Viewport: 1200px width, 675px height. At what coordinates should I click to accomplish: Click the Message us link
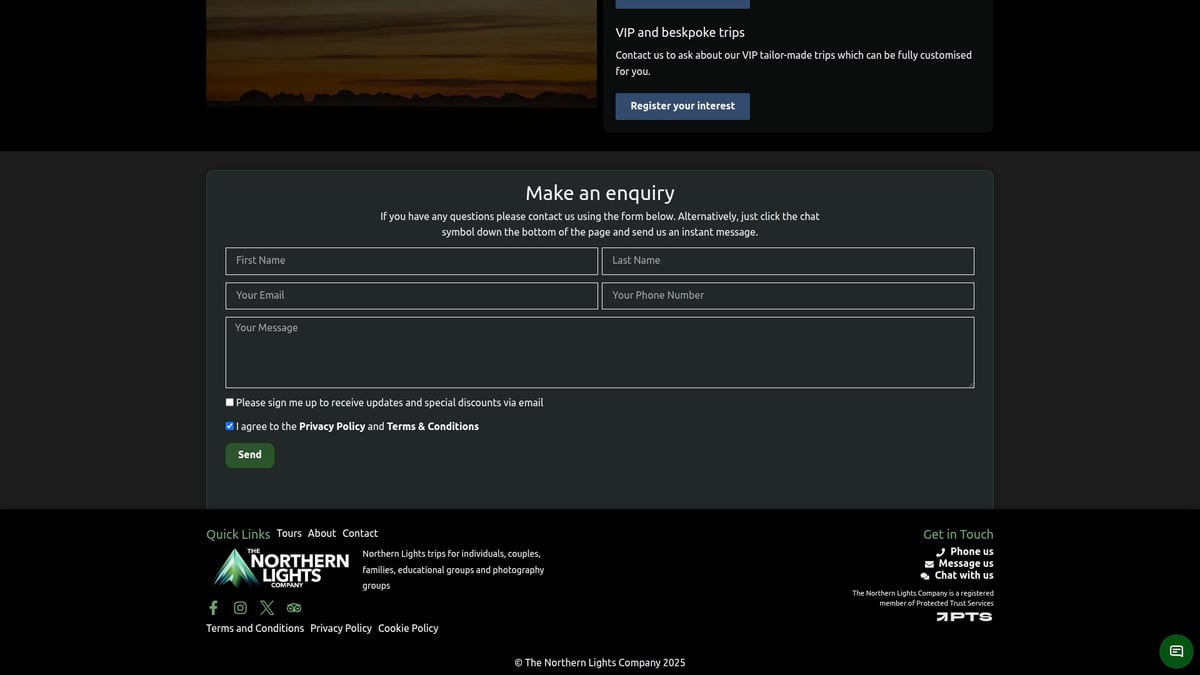point(965,564)
